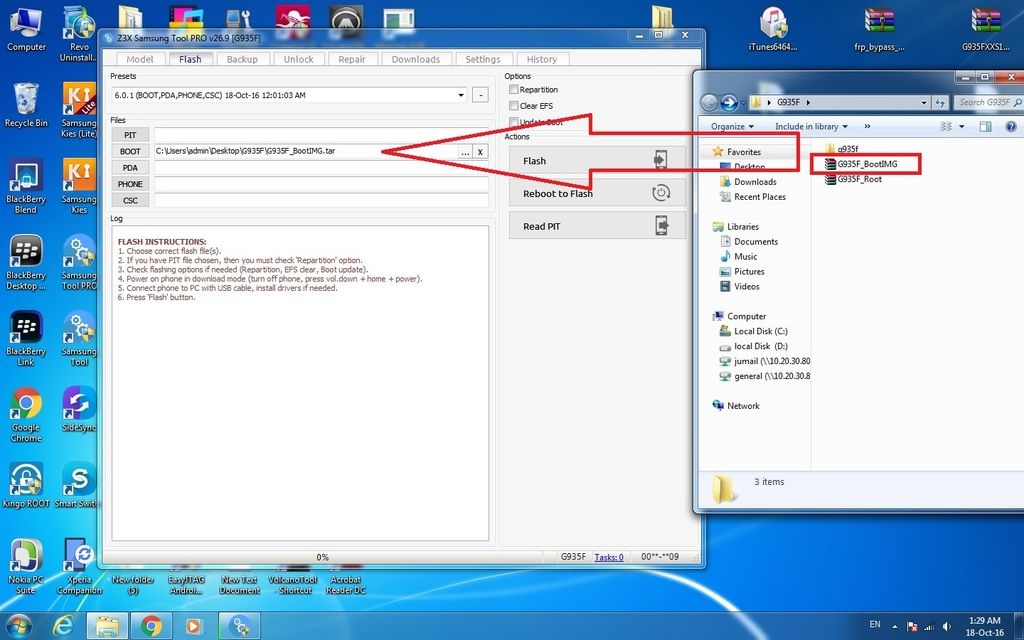Switch to the Backup tab
Viewport: 1024px width, 640px height.
(x=242, y=59)
